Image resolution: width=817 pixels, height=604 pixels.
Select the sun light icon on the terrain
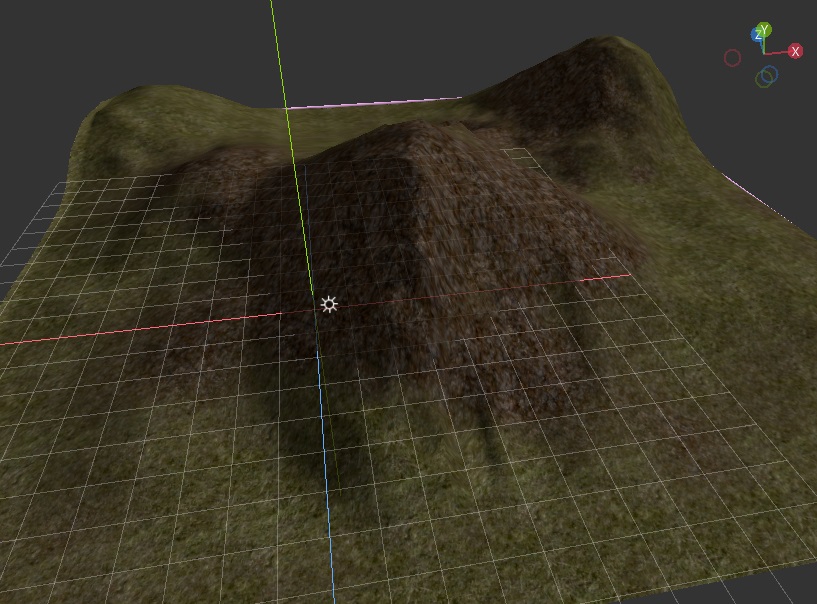pos(329,304)
